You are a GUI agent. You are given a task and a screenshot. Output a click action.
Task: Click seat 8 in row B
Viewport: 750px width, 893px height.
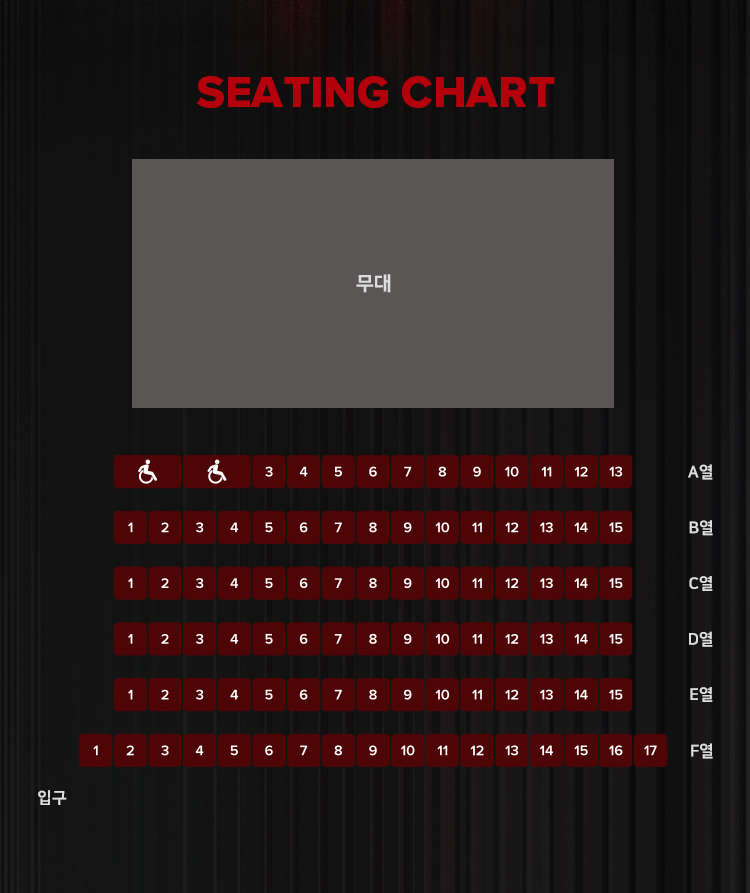(x=373, y=527)
